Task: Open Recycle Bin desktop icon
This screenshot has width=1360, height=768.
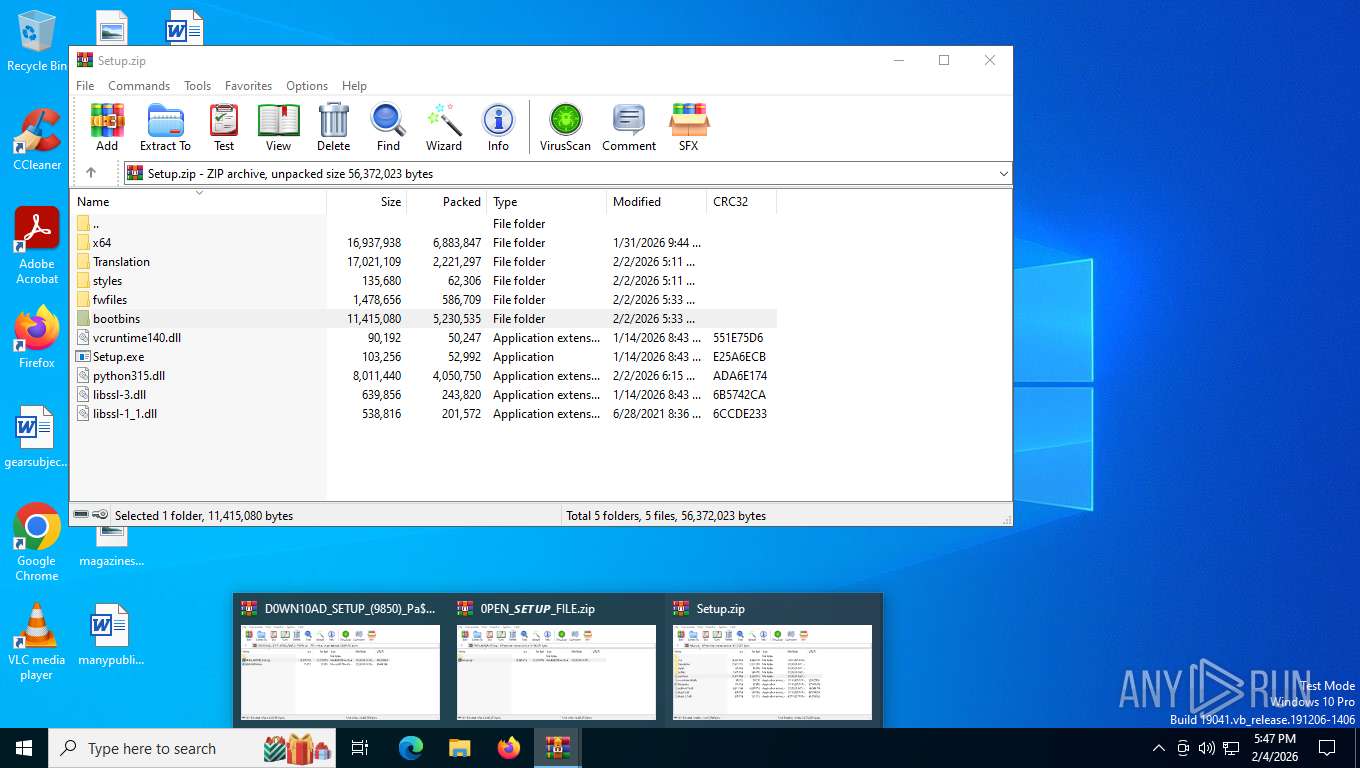Action: click(37, 41)
